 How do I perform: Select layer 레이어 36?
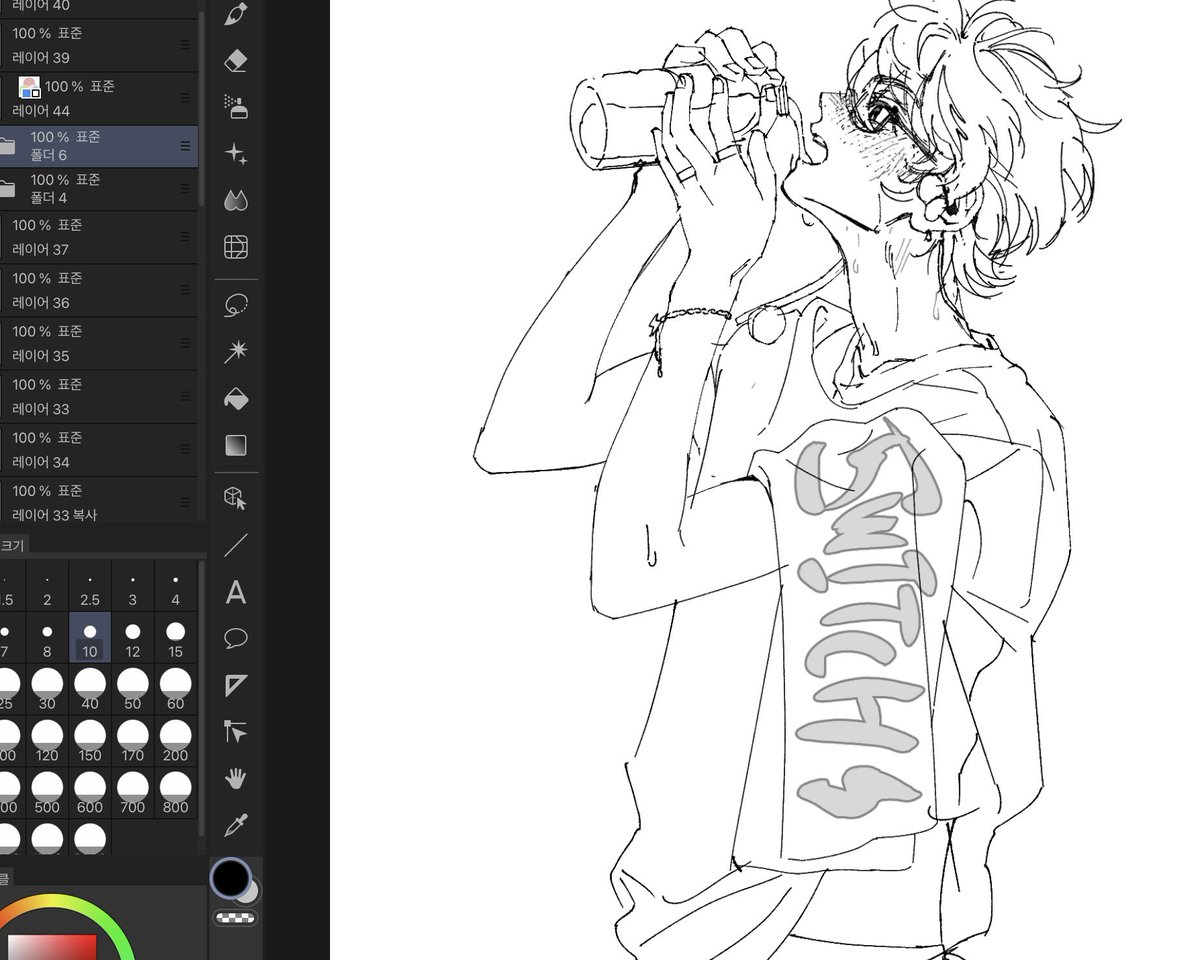[99, 290]
